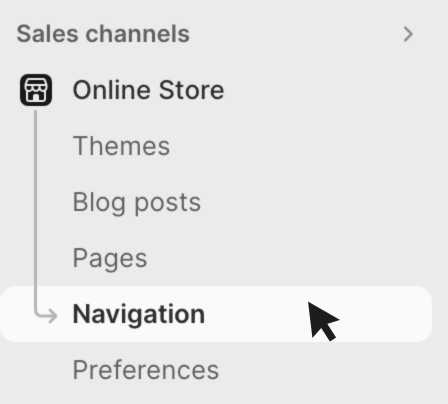Screen dimensions: 448x404
Task: Go to Blog posts
Action: tap(137, 202)
